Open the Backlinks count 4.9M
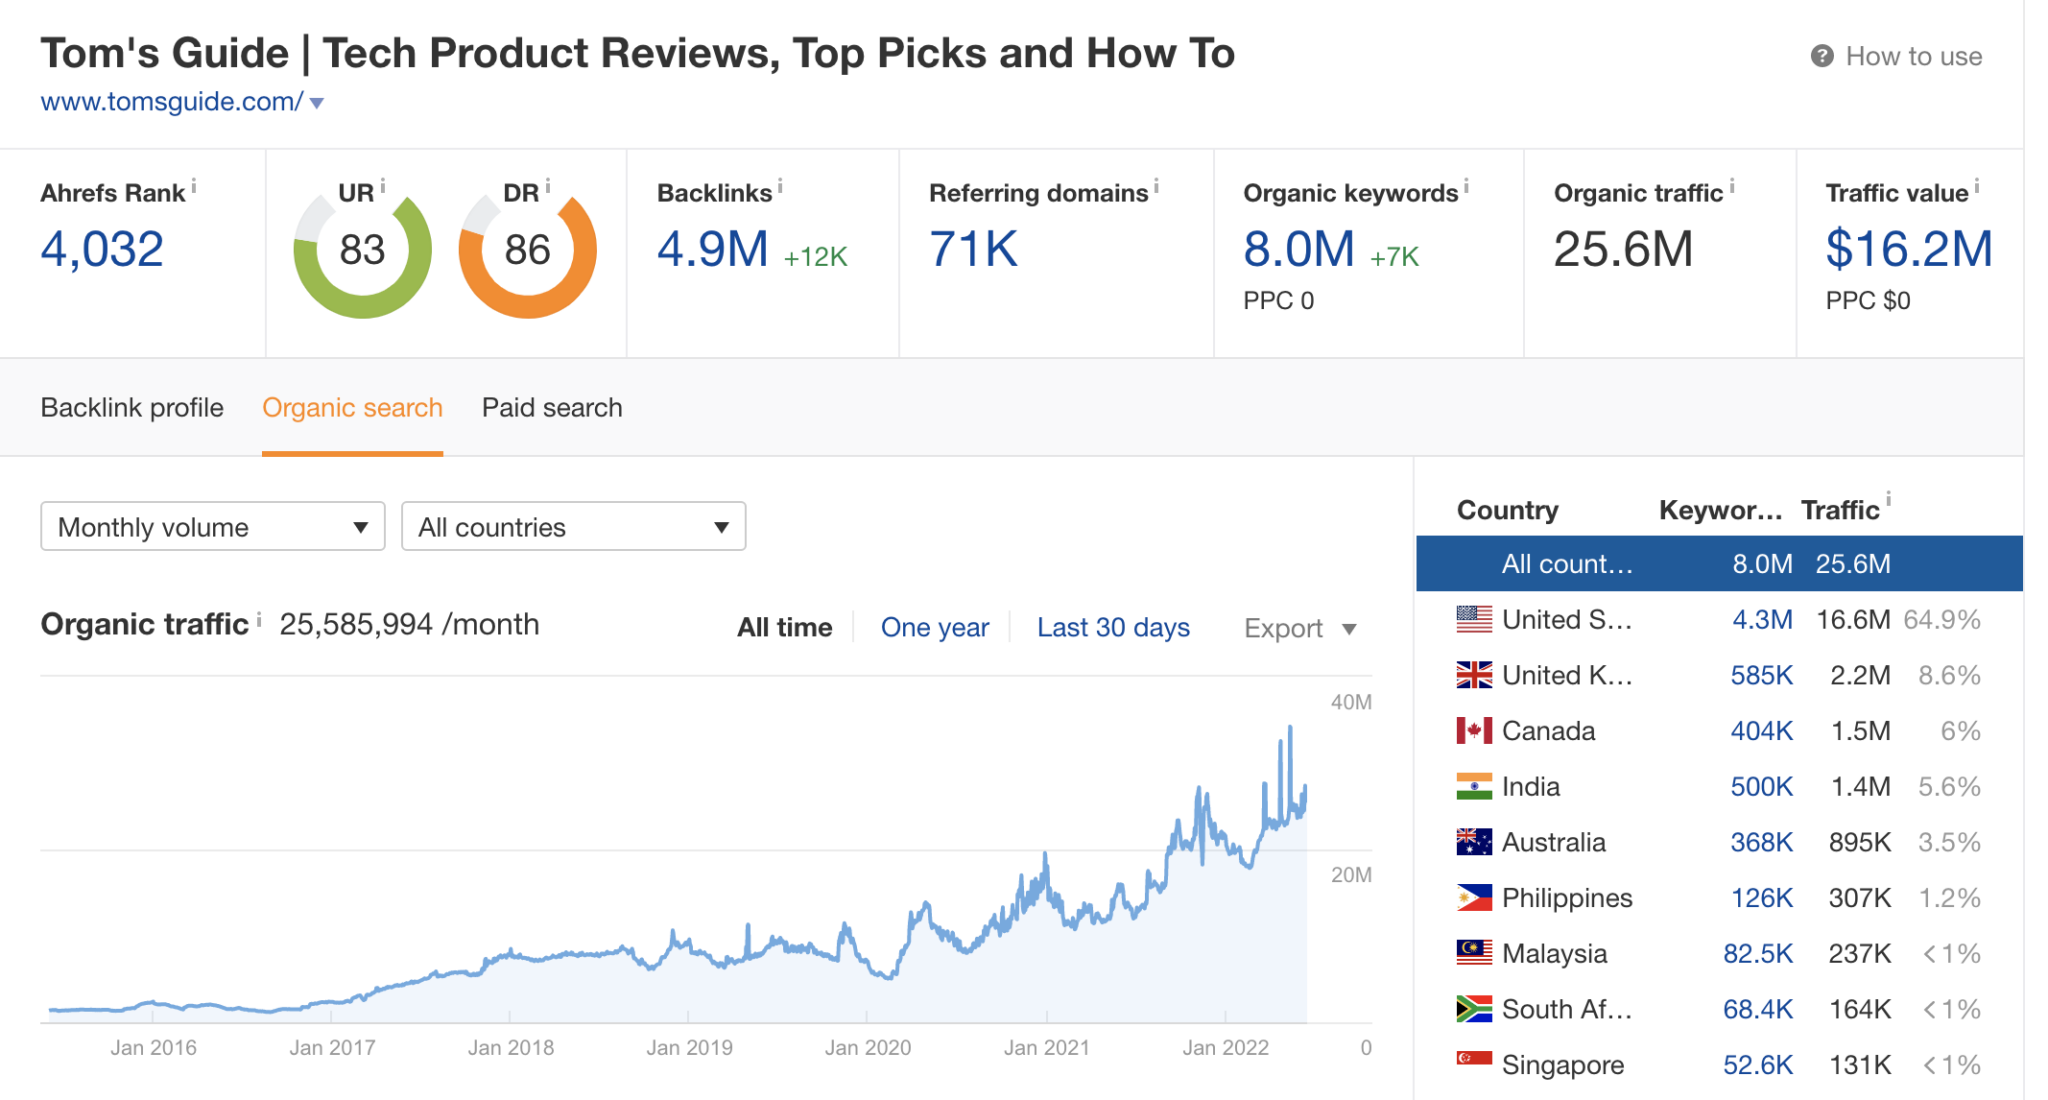Image resolution: width=2048 pixels, height=1100 pixels. 713,249
